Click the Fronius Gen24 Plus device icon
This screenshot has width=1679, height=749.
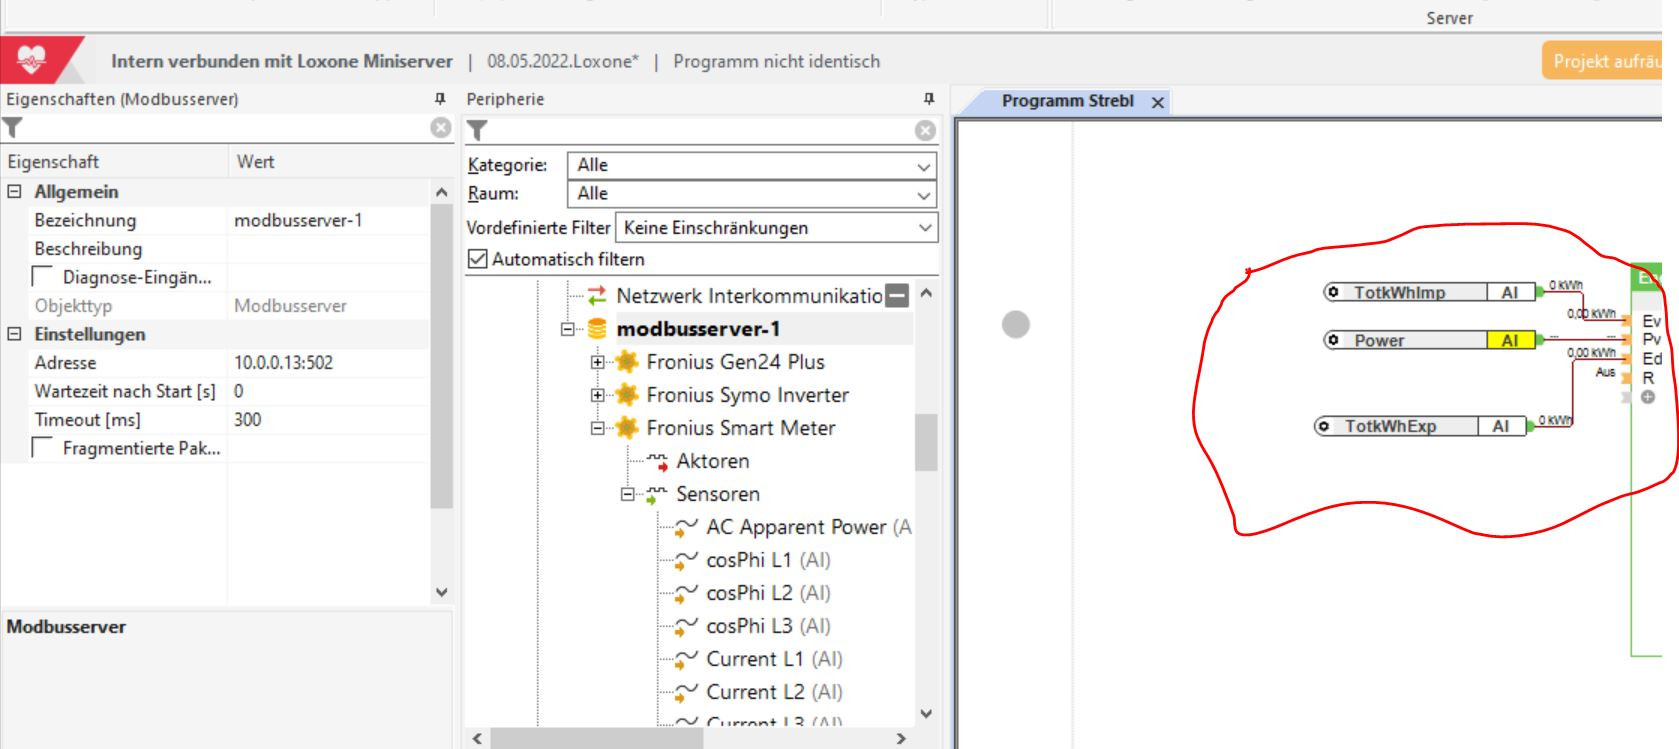627,362
